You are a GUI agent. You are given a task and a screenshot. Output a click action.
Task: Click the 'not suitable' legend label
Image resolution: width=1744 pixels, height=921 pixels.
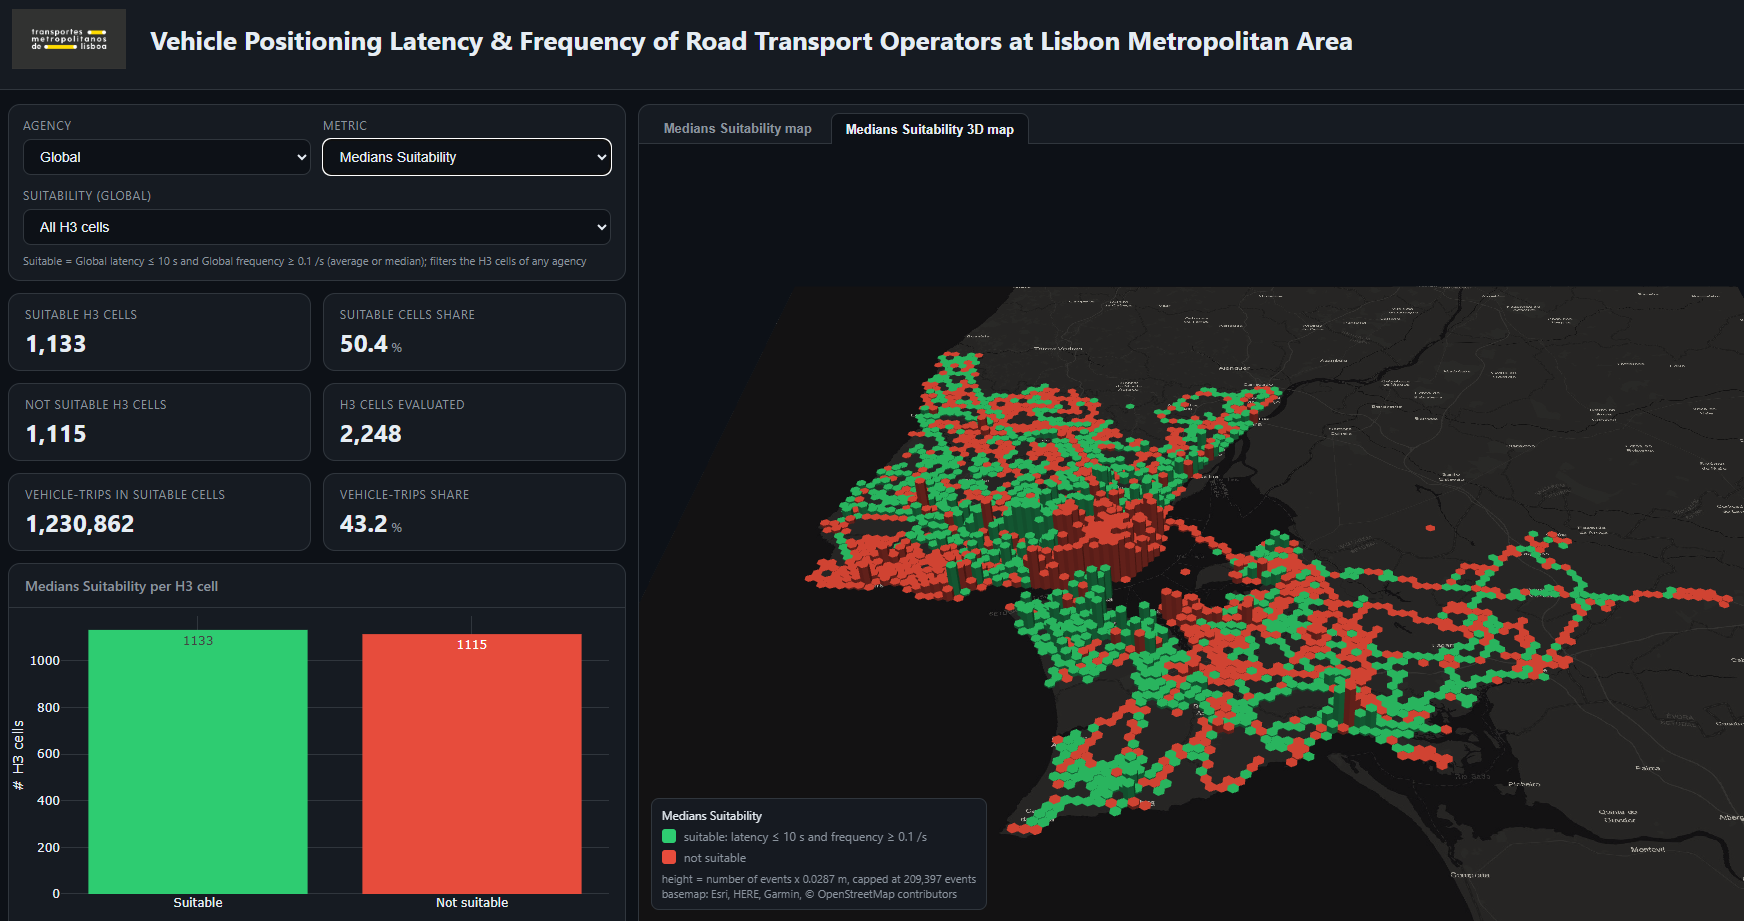click(715, 858)
